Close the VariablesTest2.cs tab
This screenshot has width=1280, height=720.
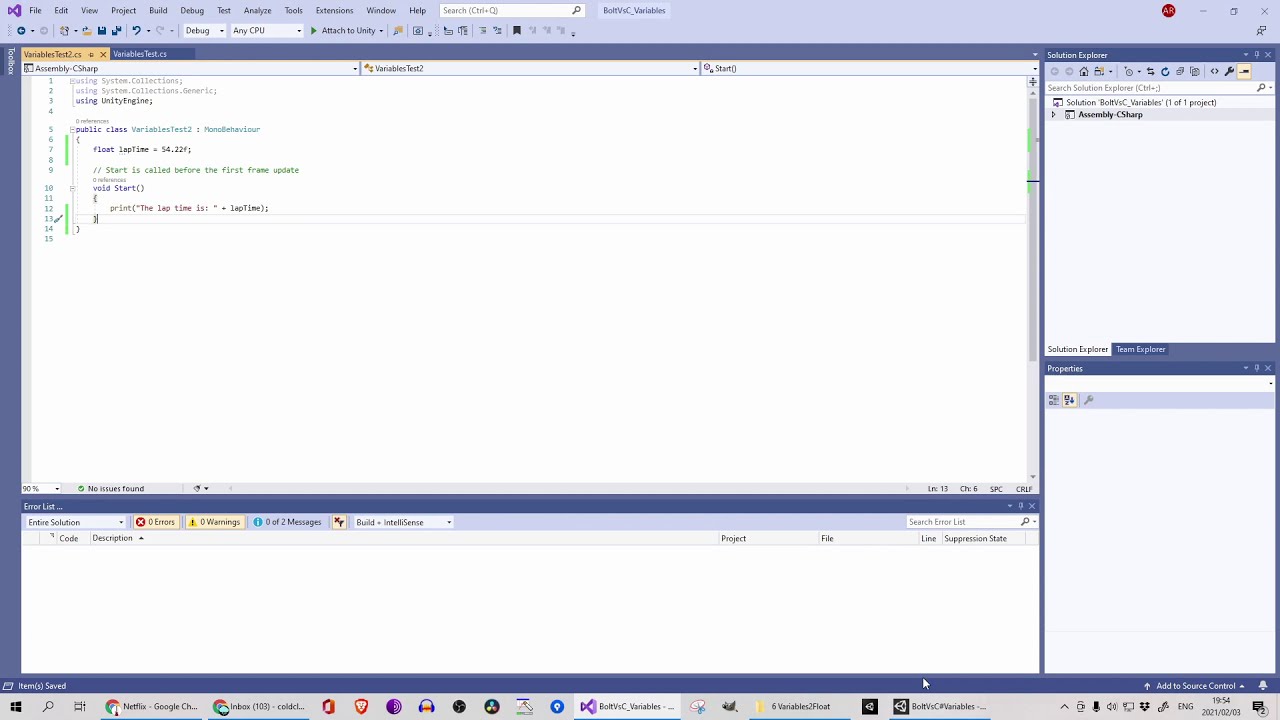point(103,54)
